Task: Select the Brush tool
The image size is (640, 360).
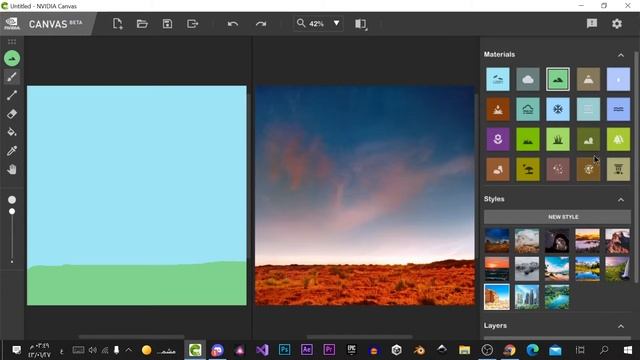Action: [x=12, y=77]
